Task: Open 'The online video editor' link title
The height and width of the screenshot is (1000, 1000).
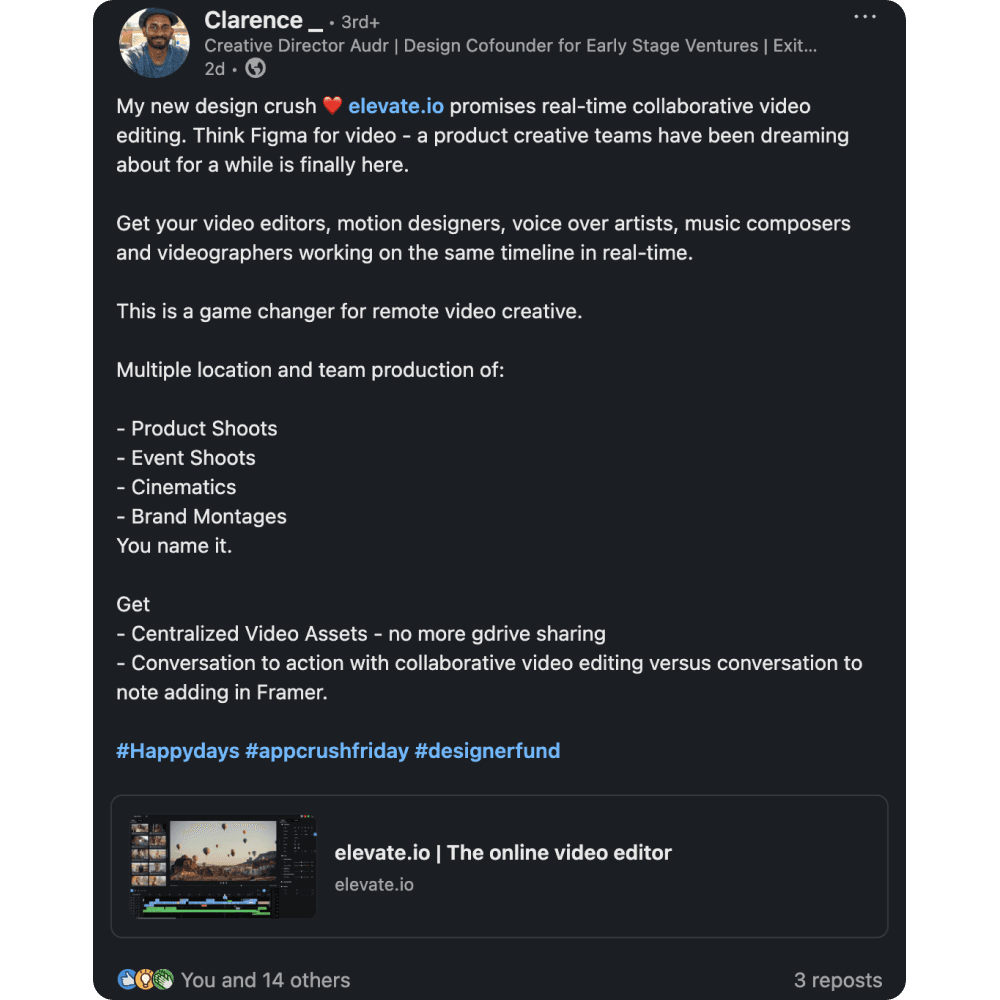Action: [x=503, y=853]
